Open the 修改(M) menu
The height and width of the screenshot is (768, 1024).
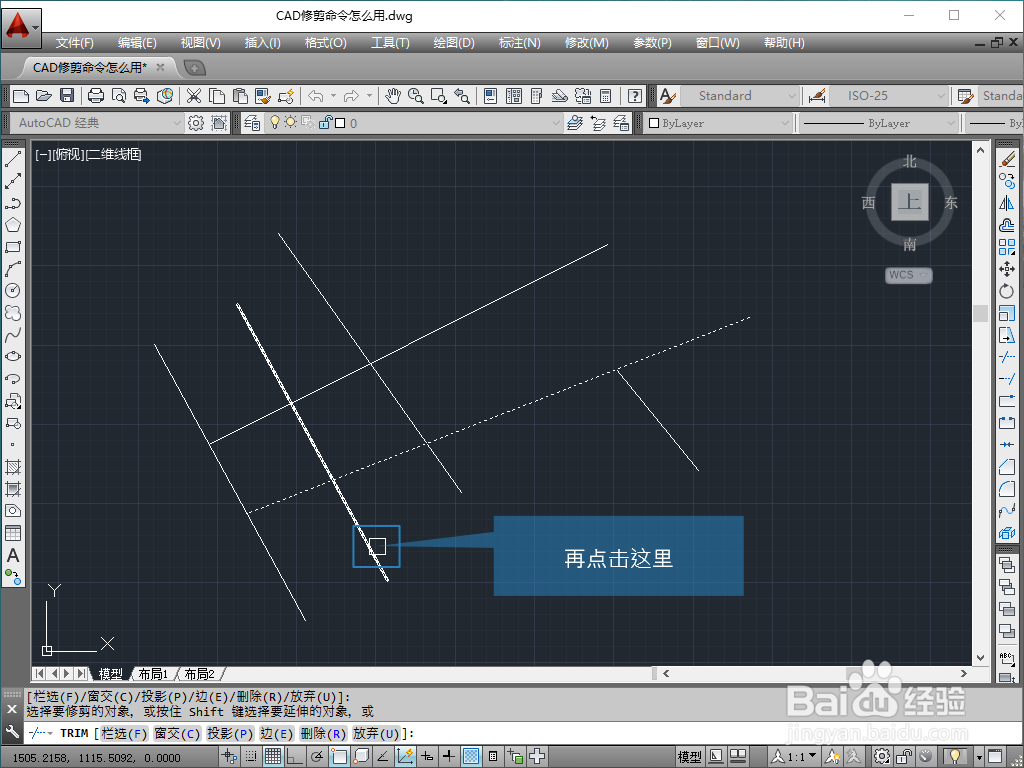pyautogui.click(x=586, y=43)
